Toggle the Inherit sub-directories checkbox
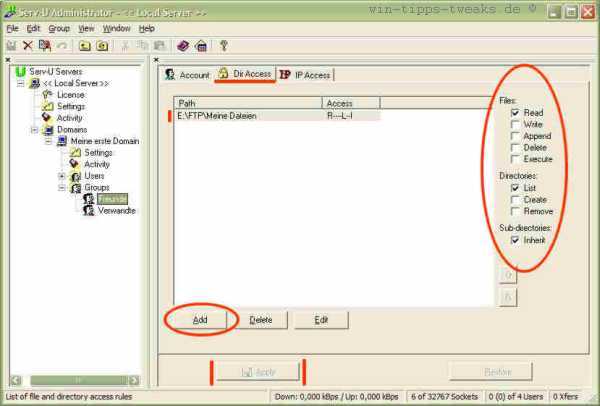 [x=515, y=240]
